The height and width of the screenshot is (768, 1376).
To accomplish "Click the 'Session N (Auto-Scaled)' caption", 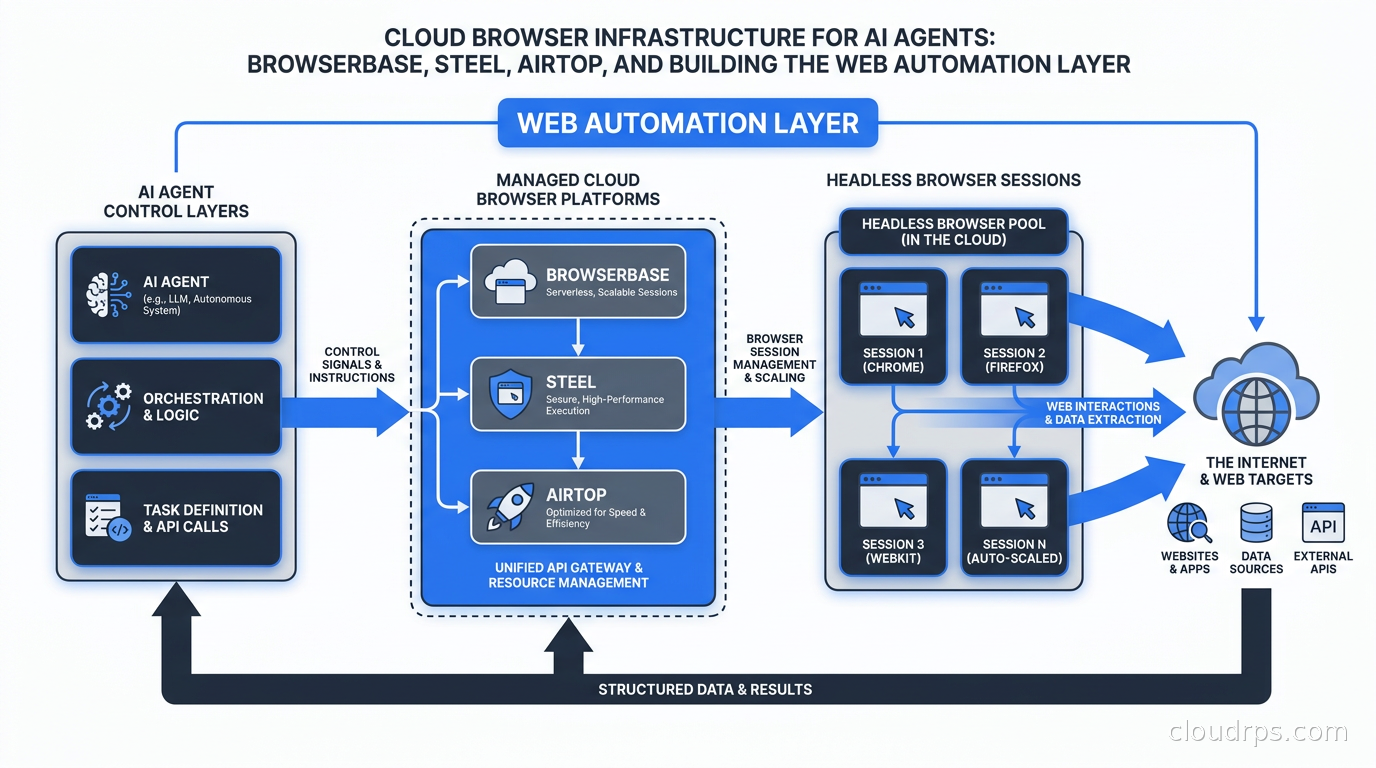I will pos(1014,551).
